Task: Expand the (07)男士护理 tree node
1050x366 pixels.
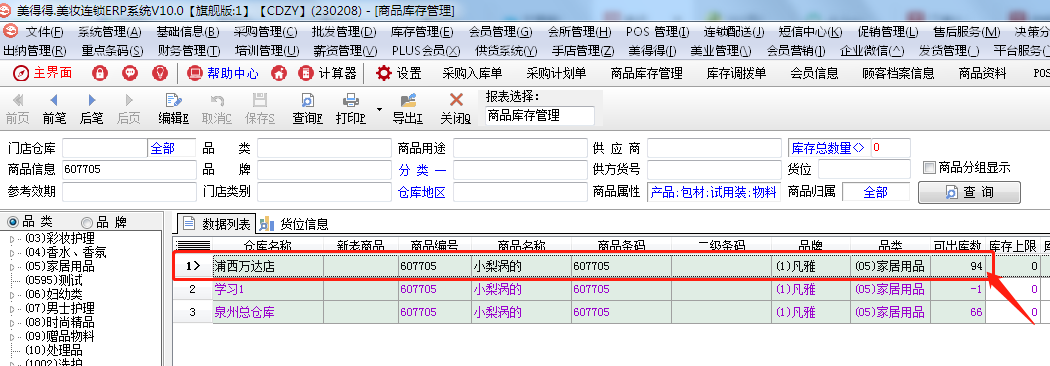Action: pyautogui.click(x=11, y=308)
